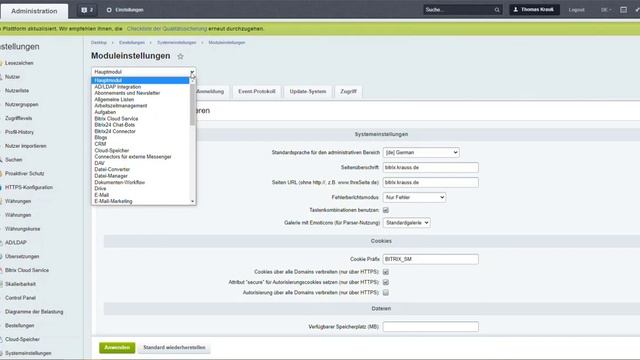Open the Update-System tab
The width and height of the screenshot is (640, 360).
pos(308,91)
